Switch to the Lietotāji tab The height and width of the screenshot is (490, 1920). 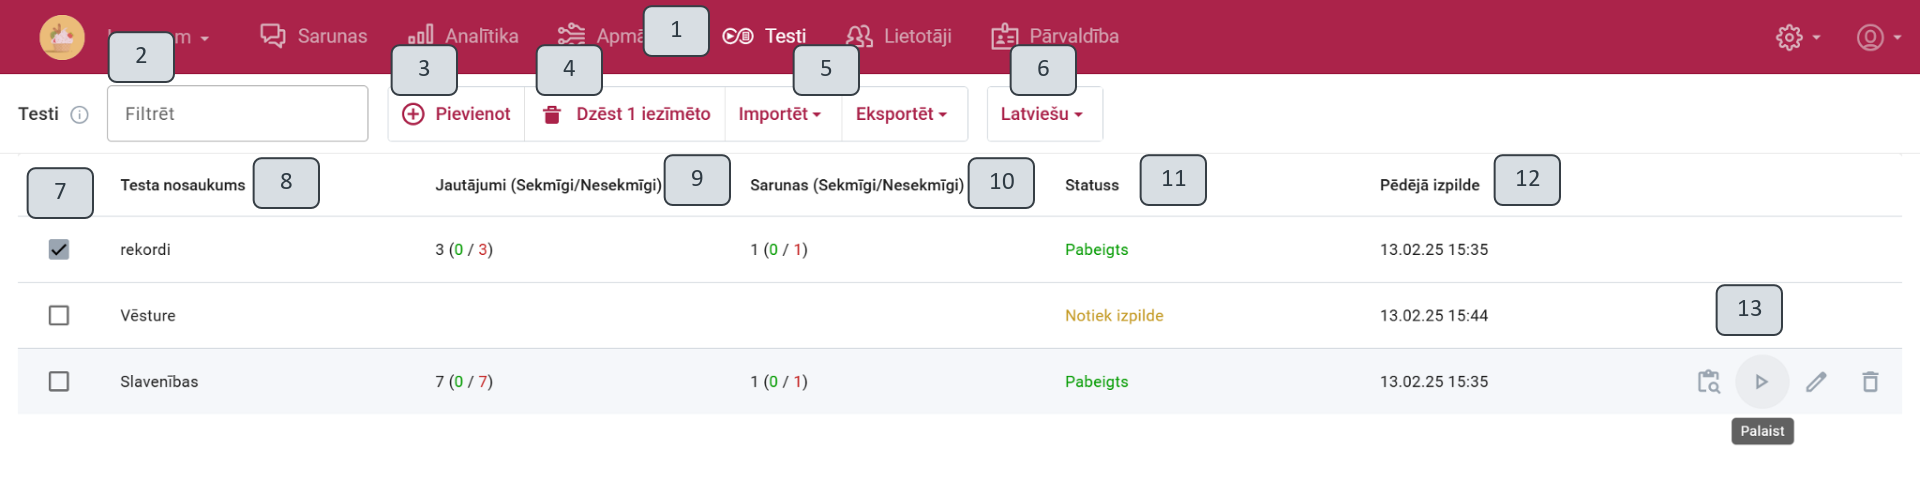point(899,36)
